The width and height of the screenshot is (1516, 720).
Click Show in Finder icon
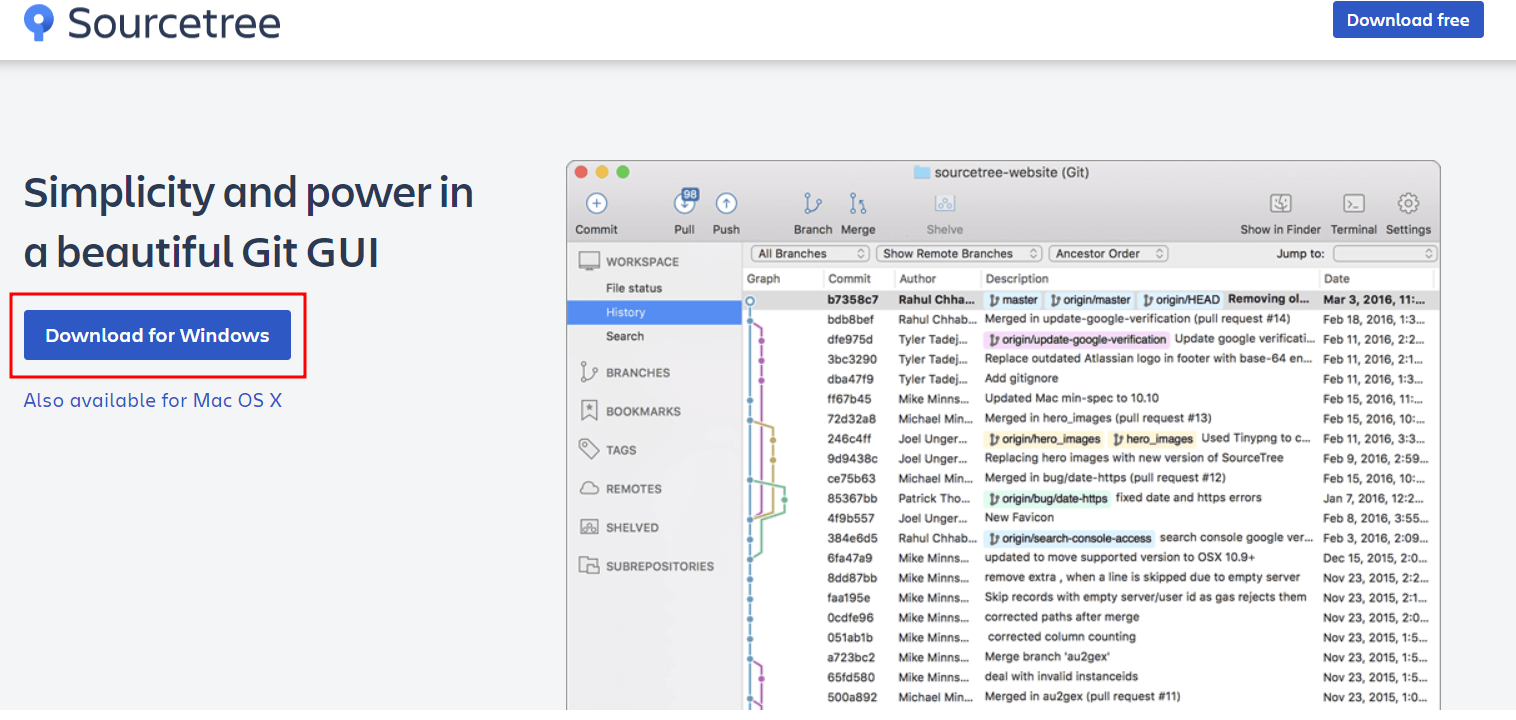[1281, 204]
